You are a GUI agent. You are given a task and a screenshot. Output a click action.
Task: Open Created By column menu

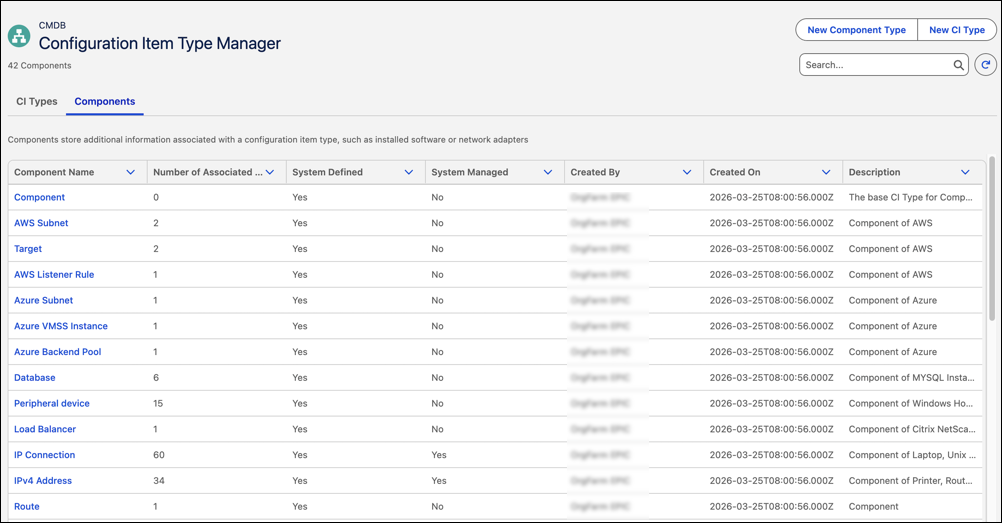(687, 172)
